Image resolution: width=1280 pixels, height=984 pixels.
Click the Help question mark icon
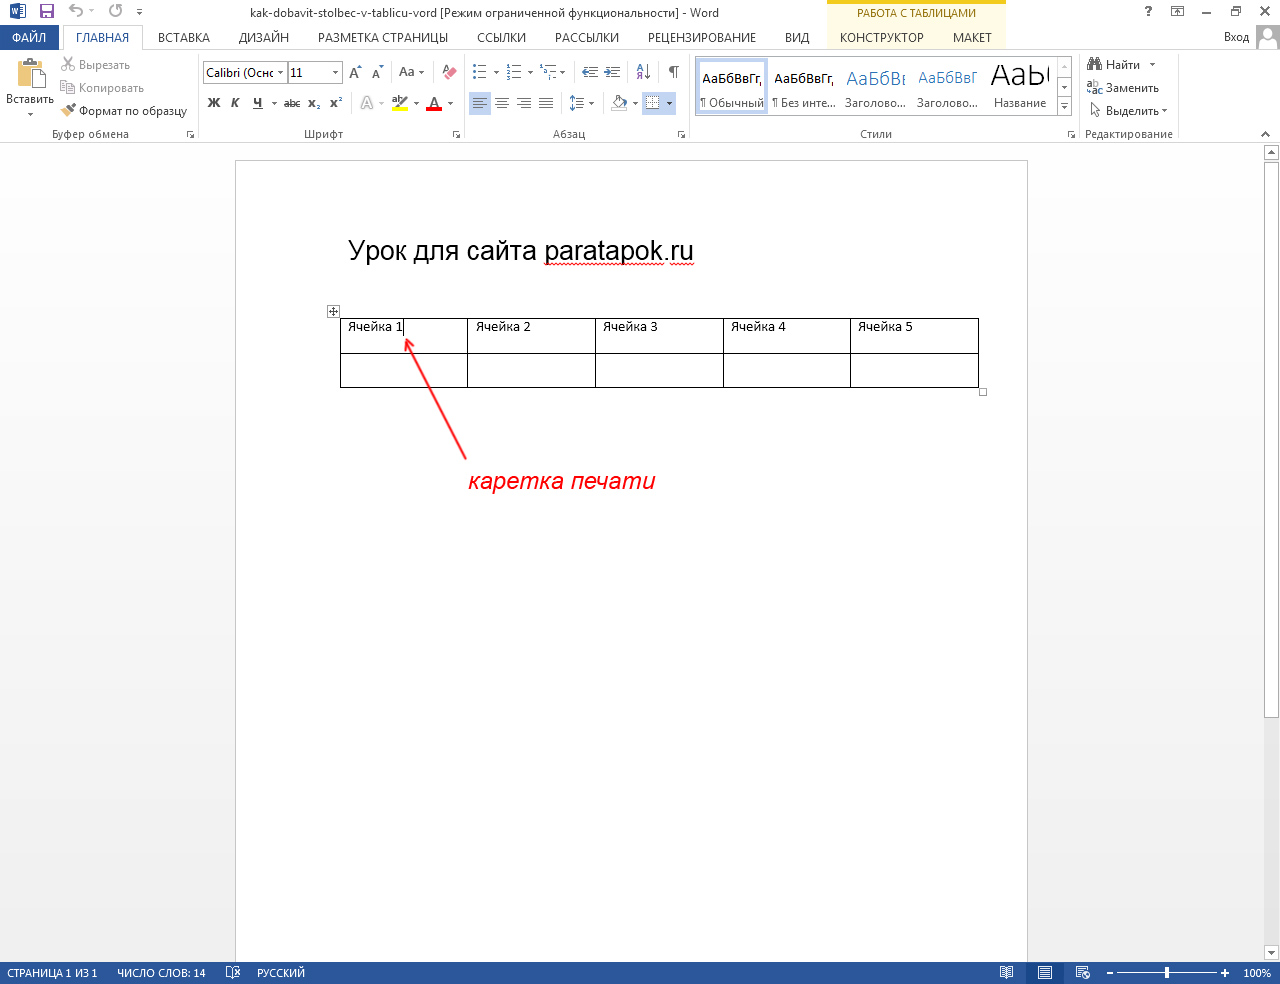tap(1147, 11)
